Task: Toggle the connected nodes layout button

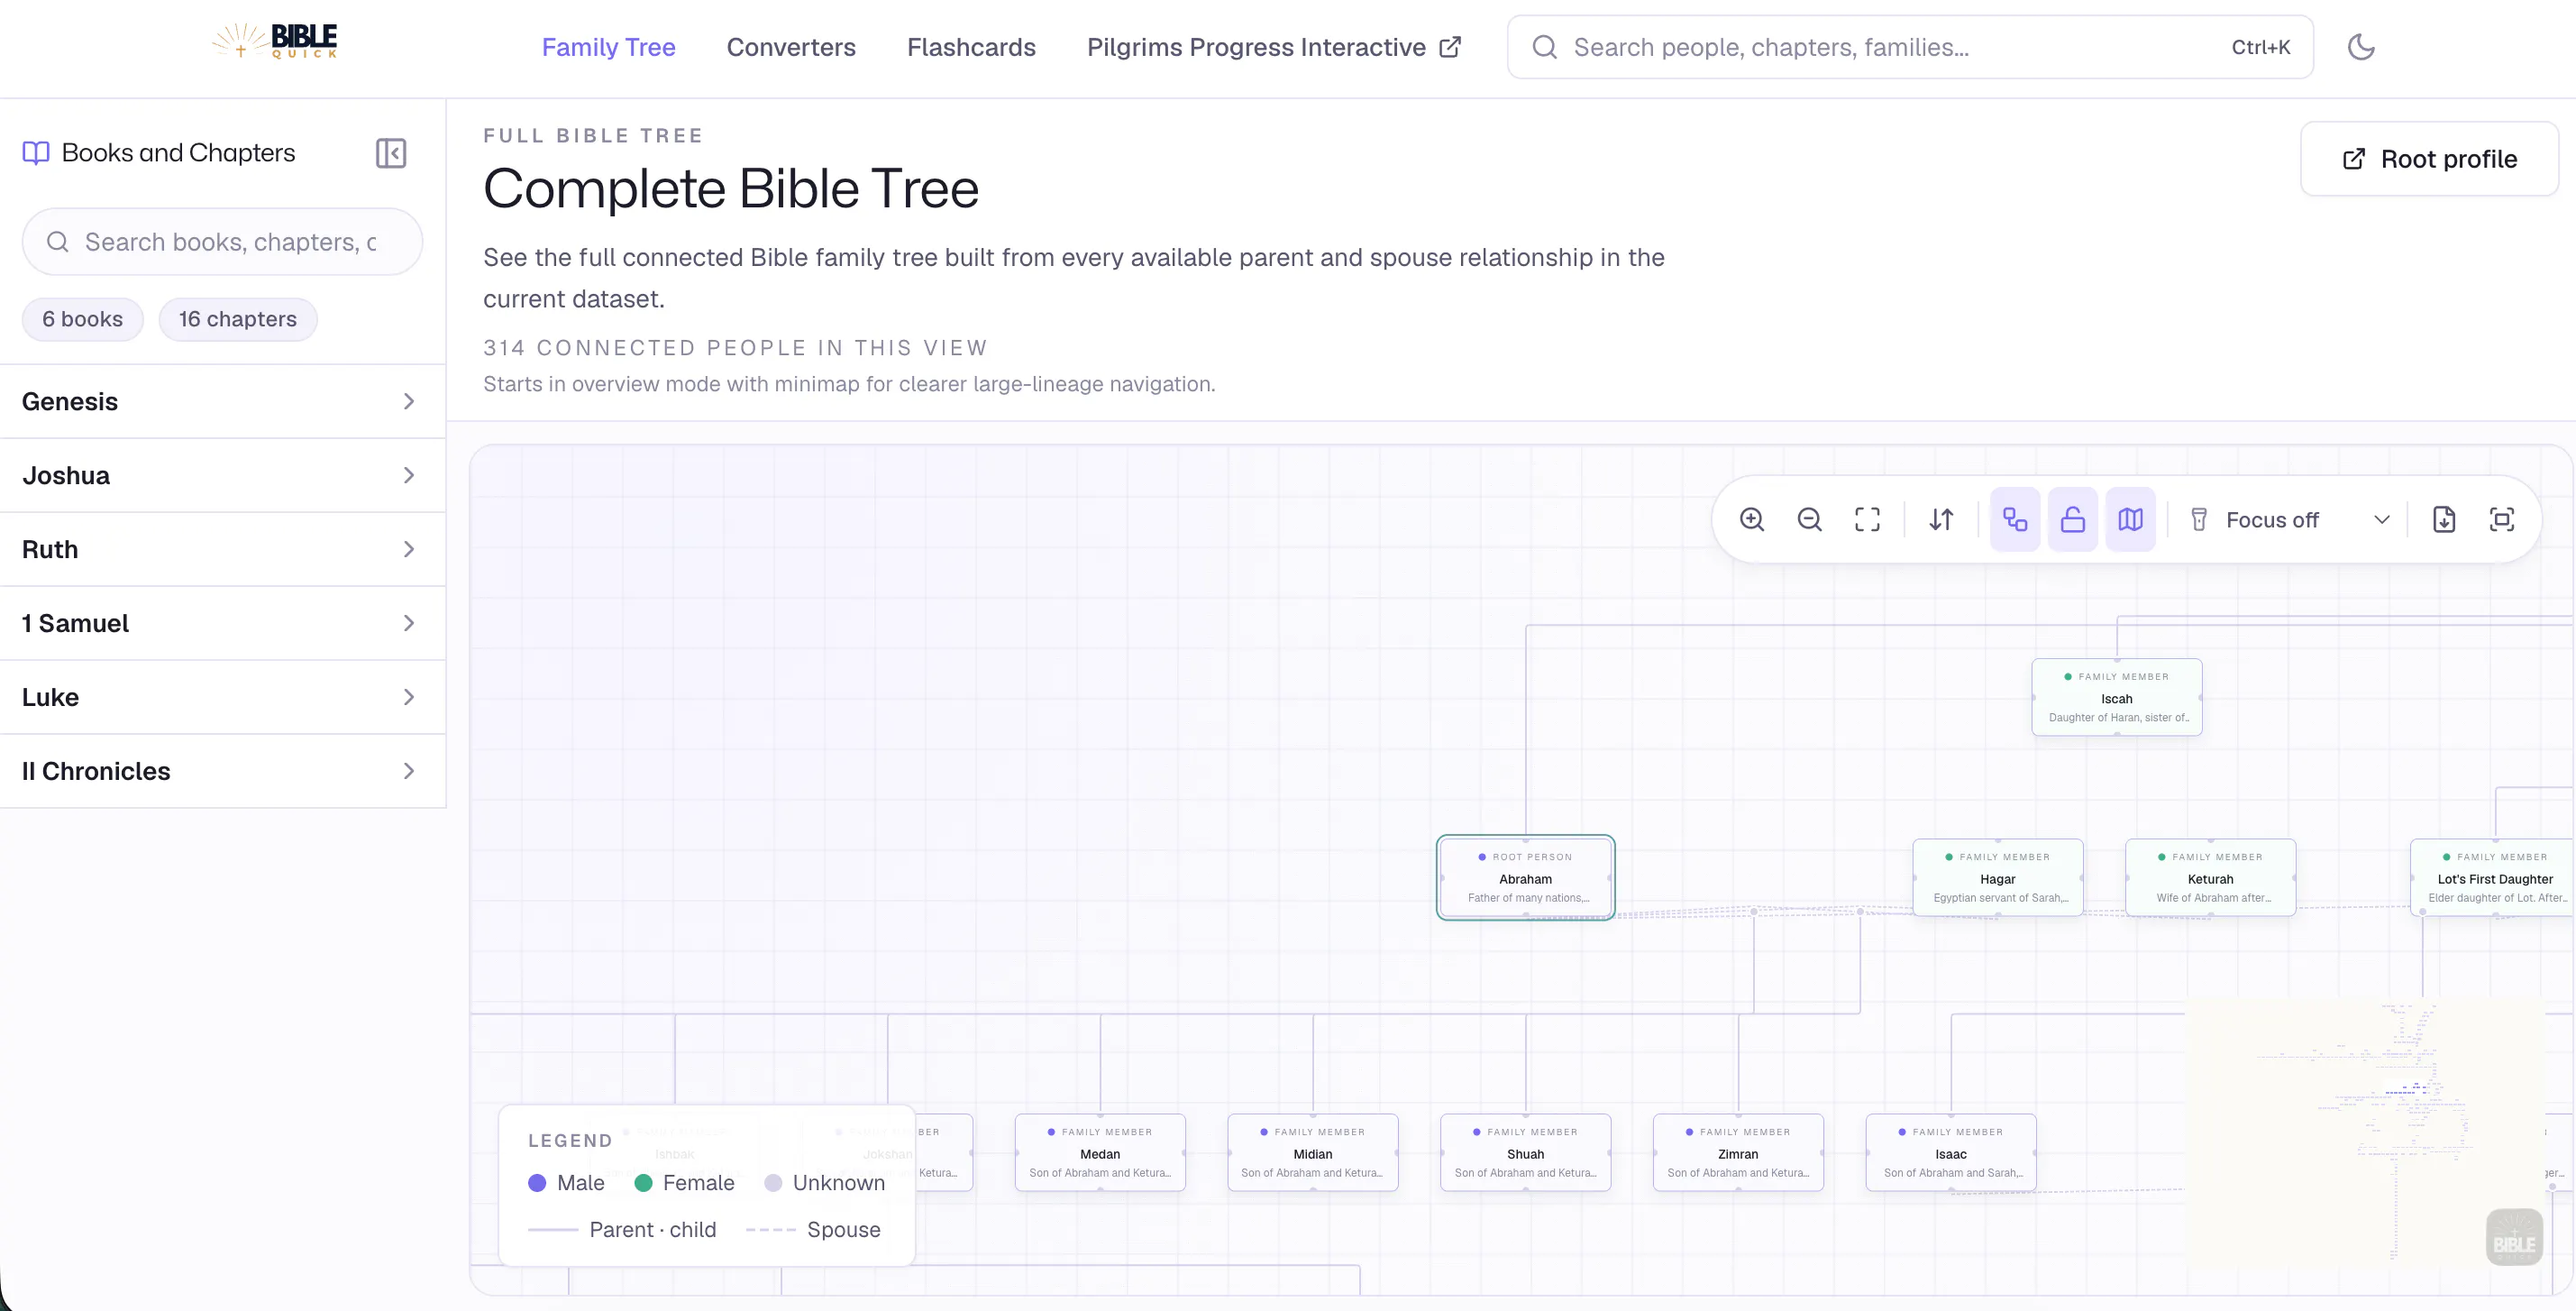Action: click(2015, 520)
